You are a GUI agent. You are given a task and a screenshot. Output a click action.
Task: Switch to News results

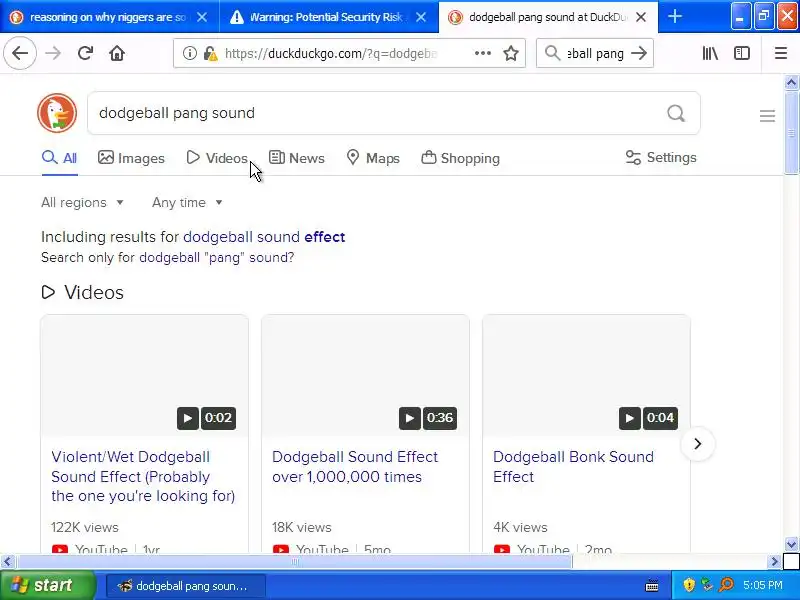296,158
